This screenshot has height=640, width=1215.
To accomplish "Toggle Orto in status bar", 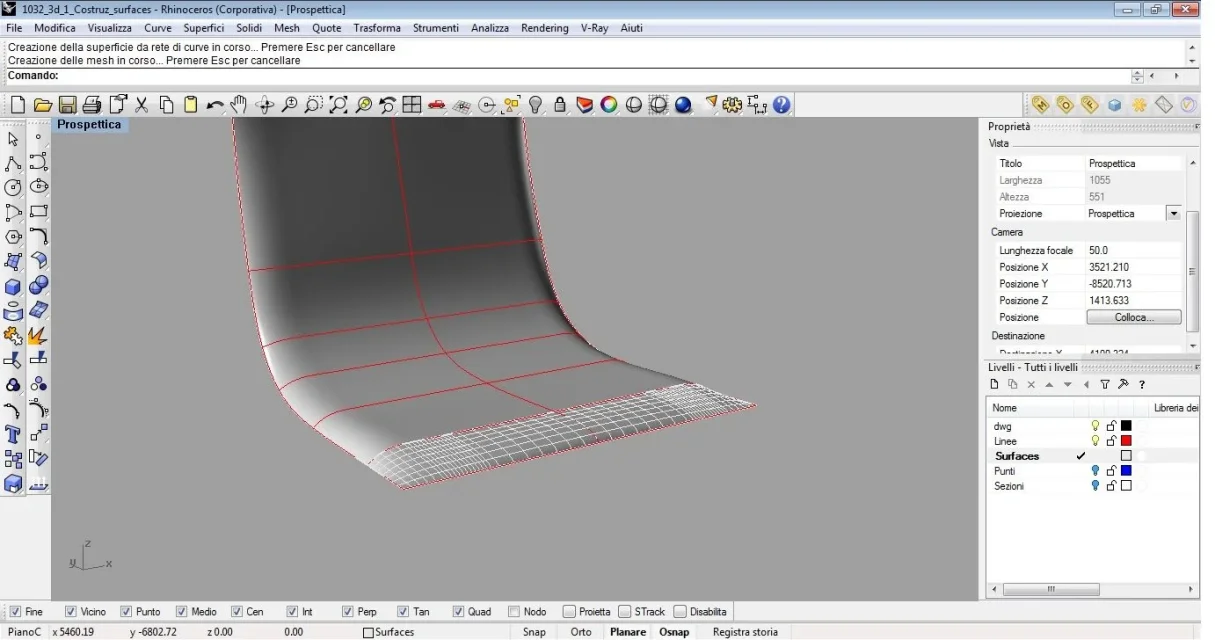I will [x=581, y=632].
